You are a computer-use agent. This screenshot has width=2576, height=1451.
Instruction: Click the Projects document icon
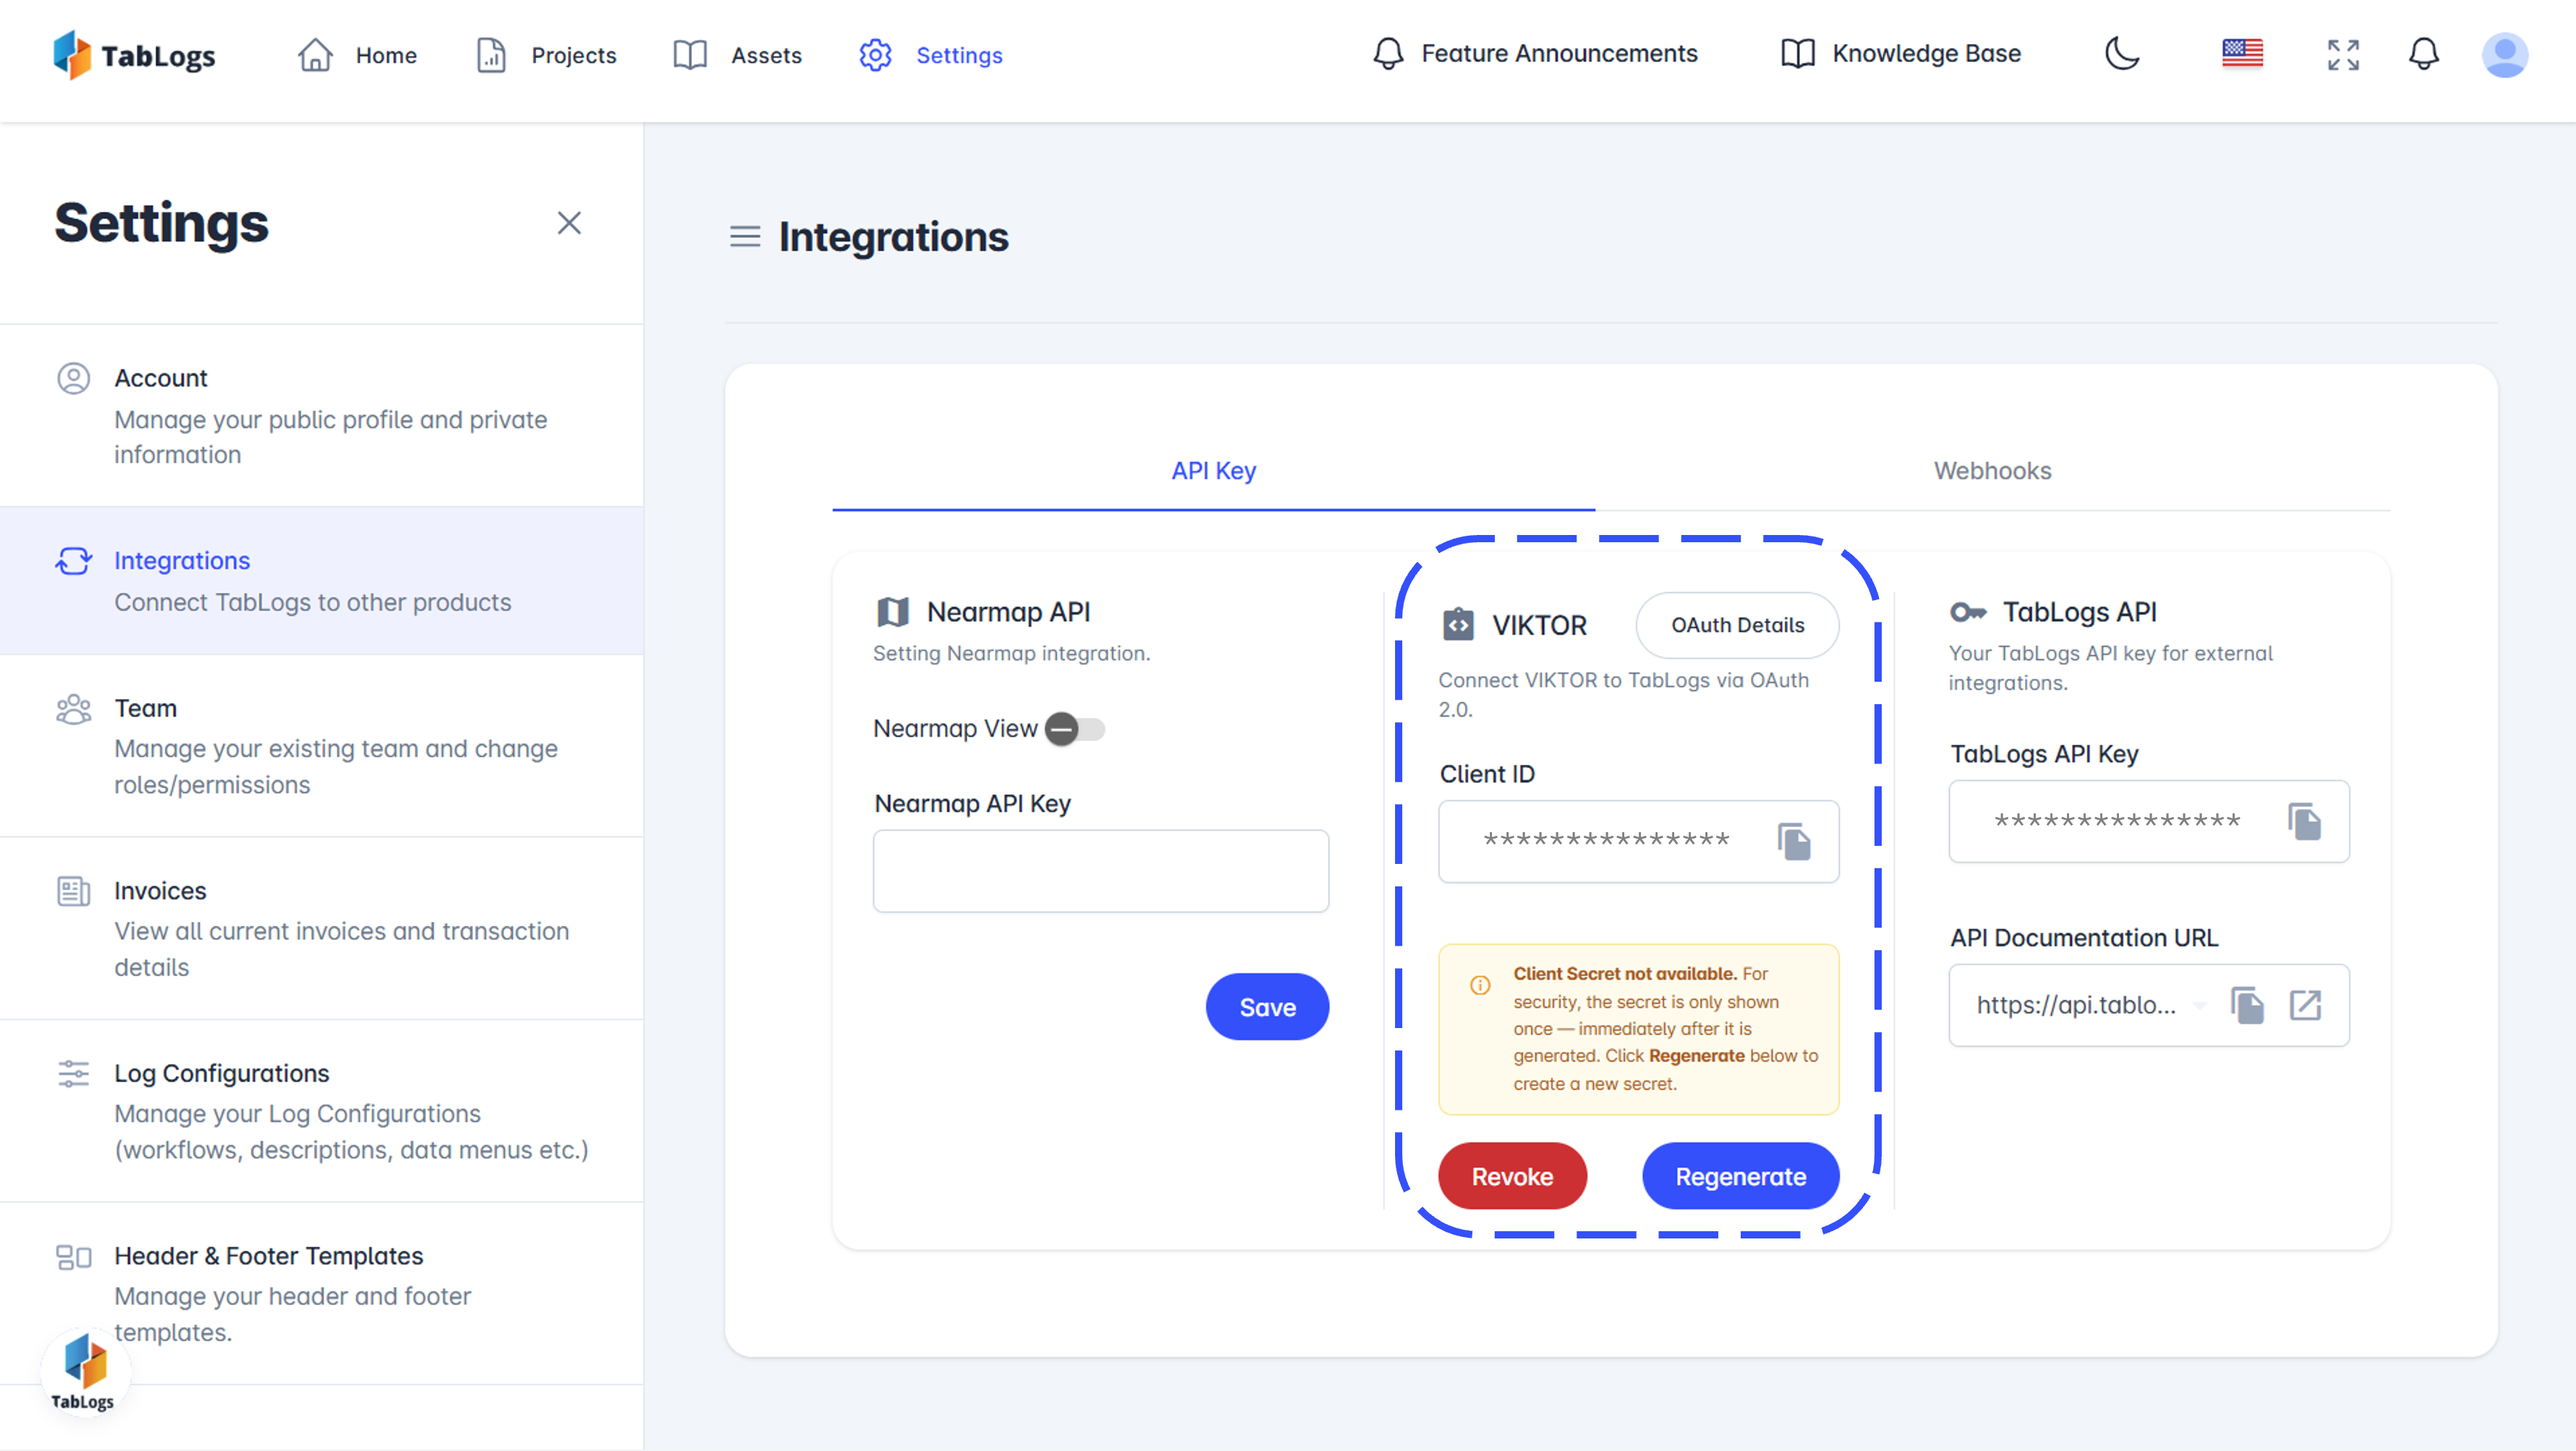tap(491, 55)
